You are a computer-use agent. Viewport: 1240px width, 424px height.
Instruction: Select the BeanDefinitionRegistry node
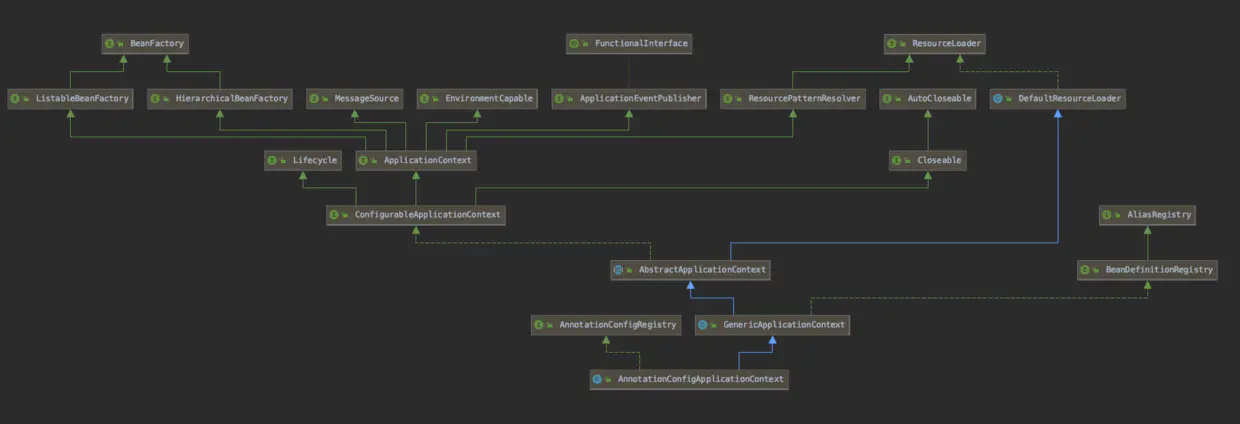1147,270
